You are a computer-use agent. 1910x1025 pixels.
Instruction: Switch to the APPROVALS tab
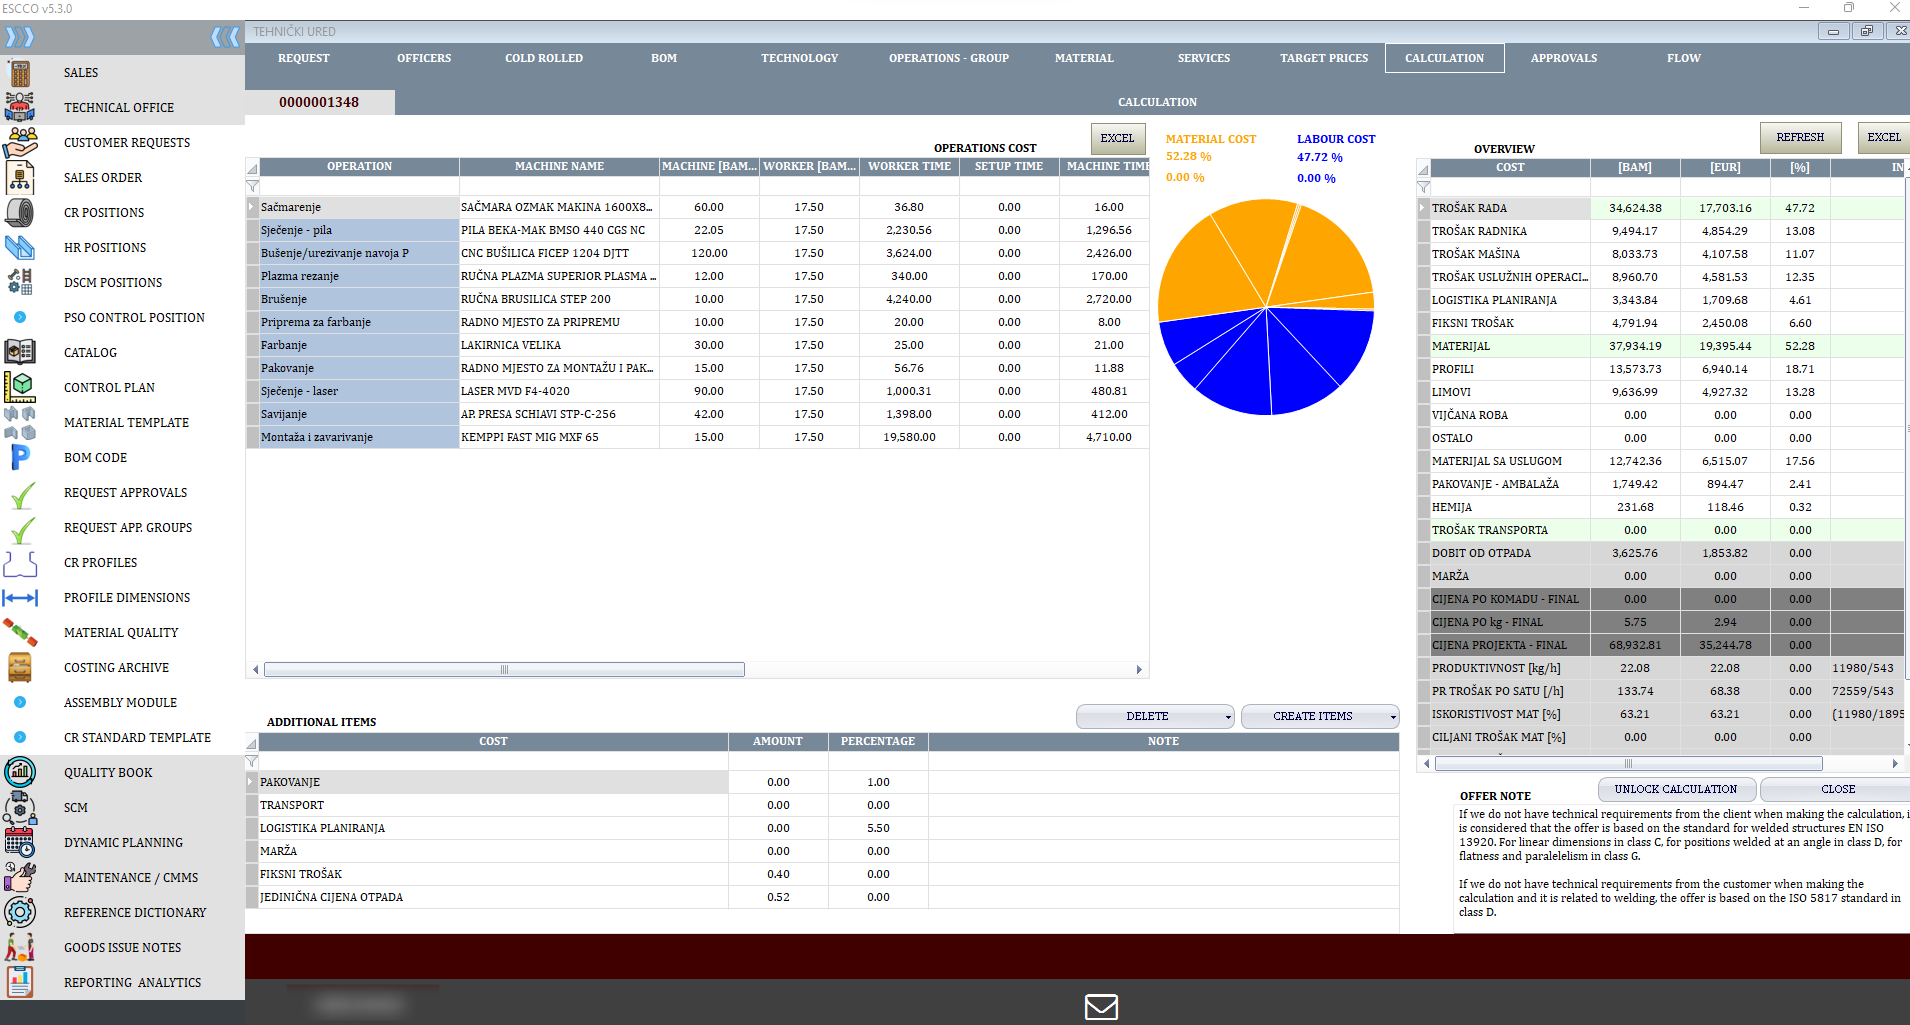pos(1563,58)
